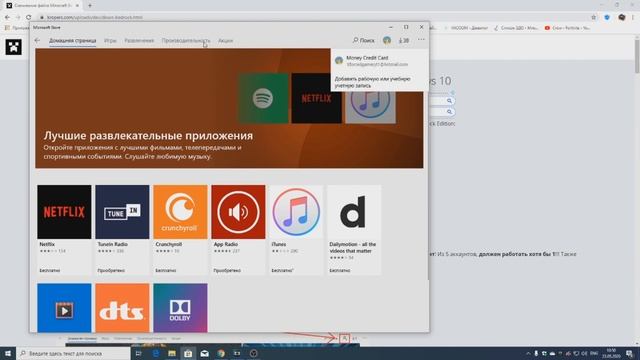Click Chrome browser forward button

(18, 17)
